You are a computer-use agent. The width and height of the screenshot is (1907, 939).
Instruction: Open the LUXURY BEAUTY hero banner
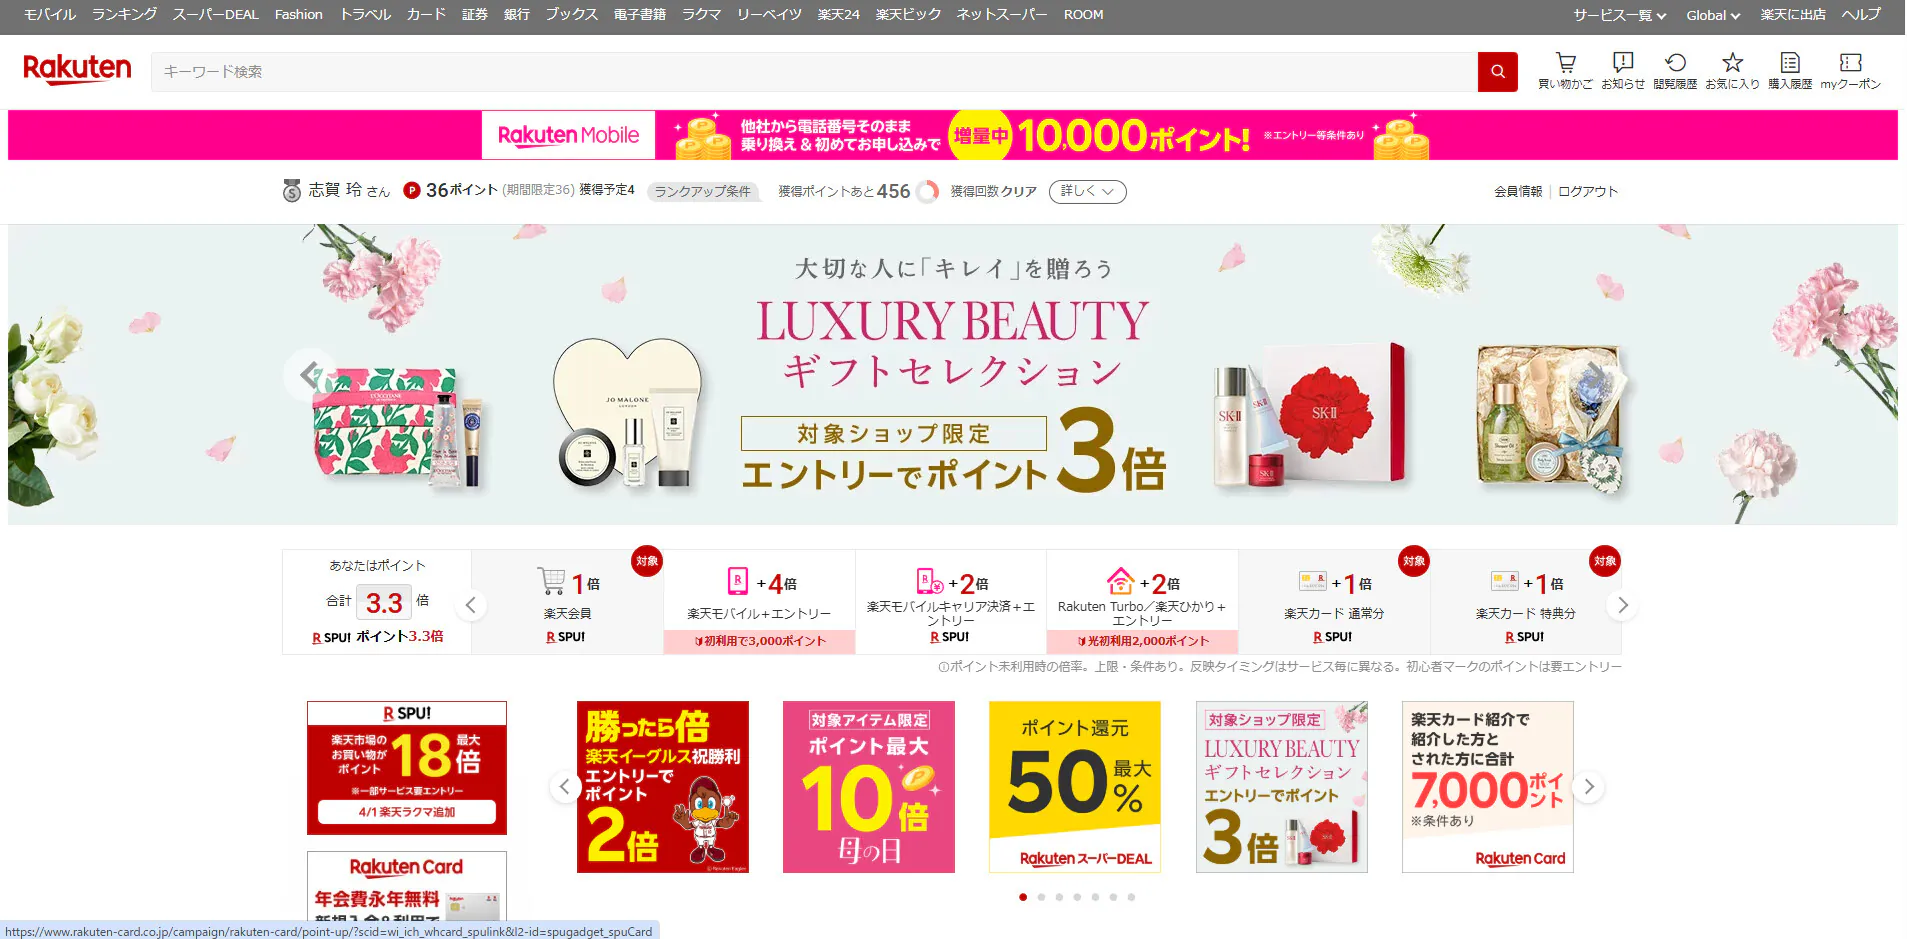pyautogui.click(x=953, y=374)
